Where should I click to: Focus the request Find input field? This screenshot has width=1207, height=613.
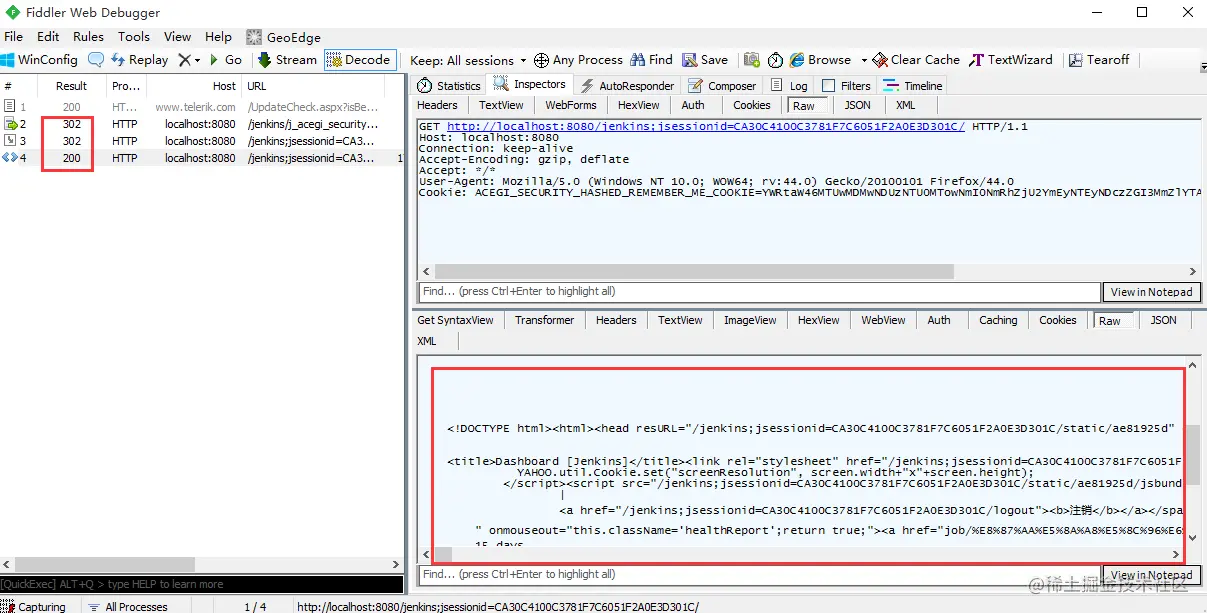tap(758, 292)
